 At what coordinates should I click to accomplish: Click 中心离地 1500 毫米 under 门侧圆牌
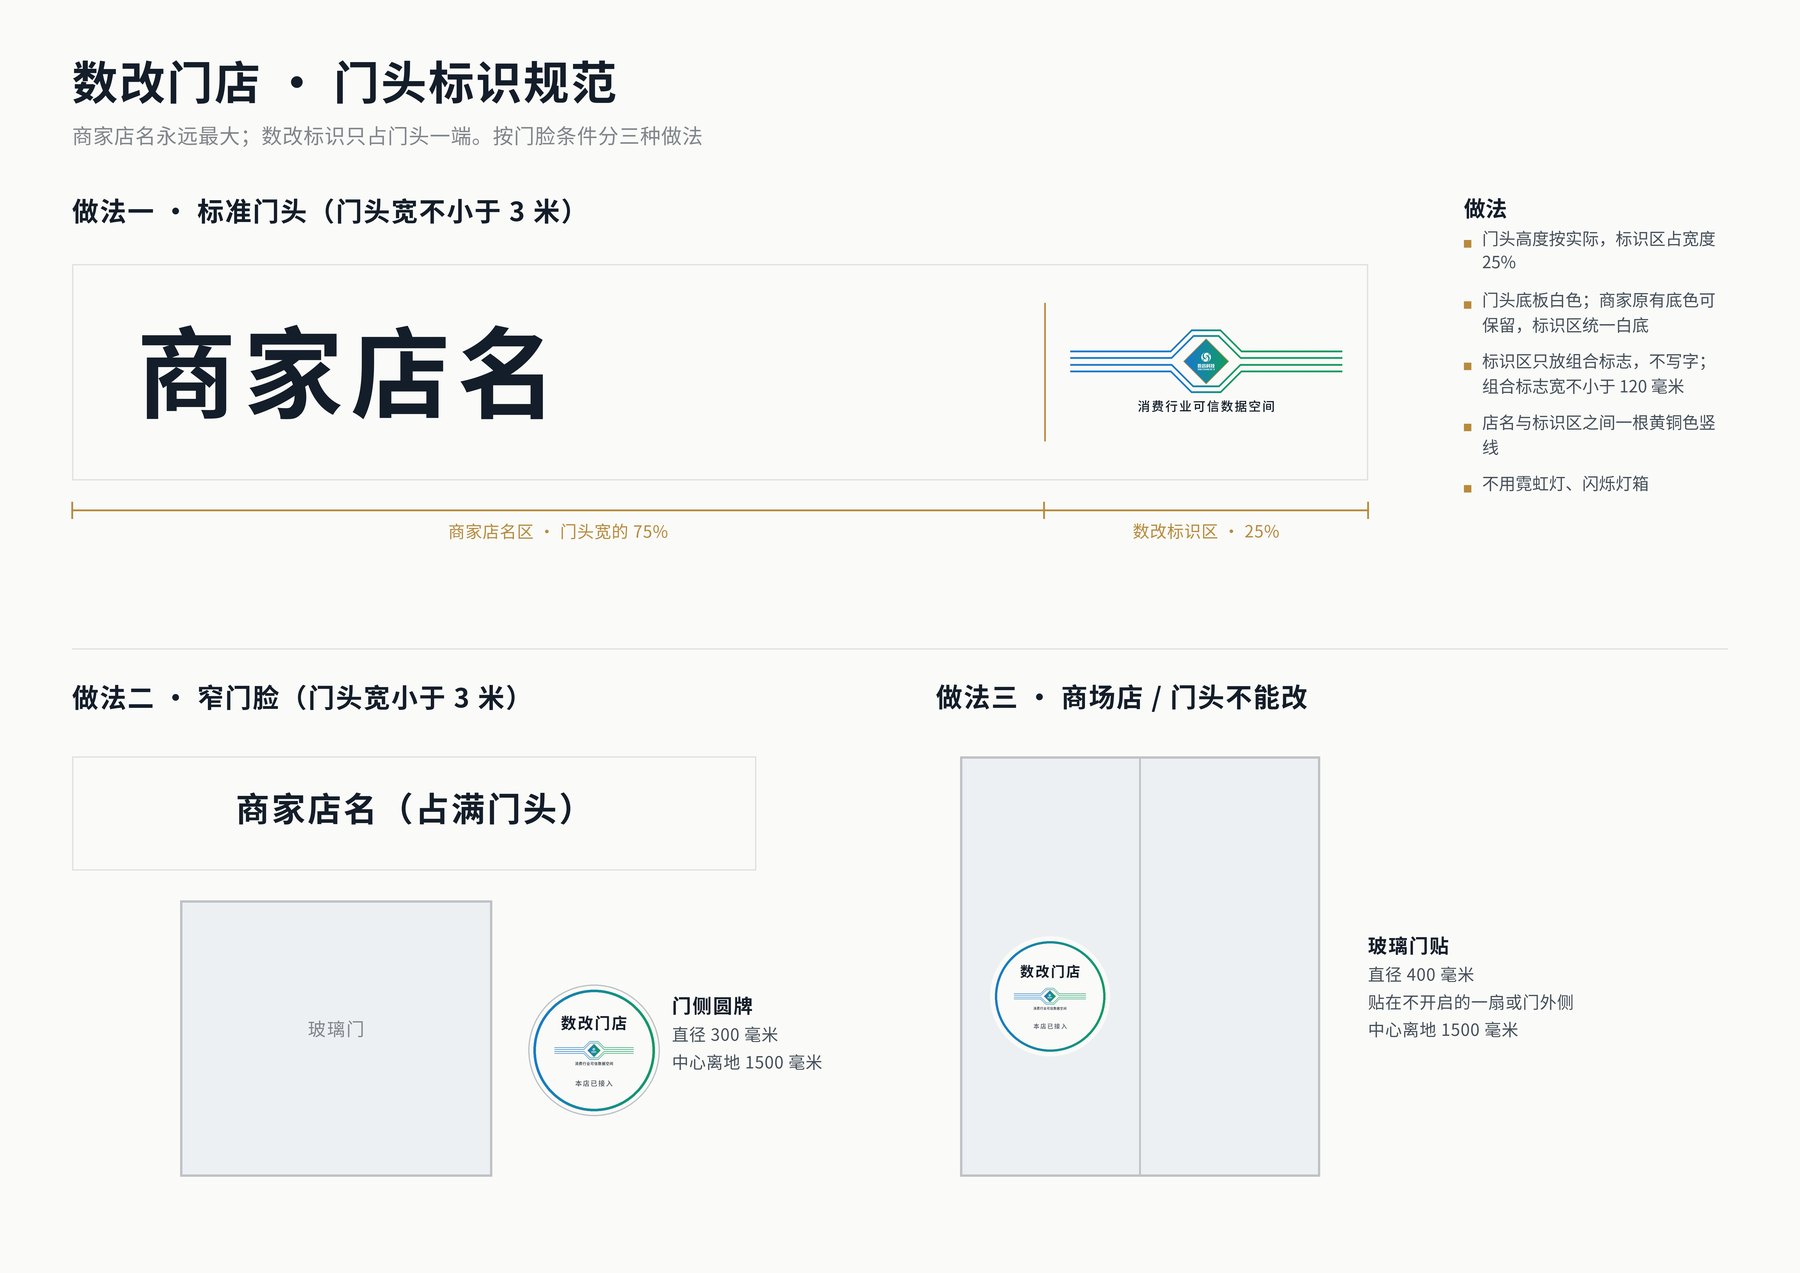[747, 1063]
